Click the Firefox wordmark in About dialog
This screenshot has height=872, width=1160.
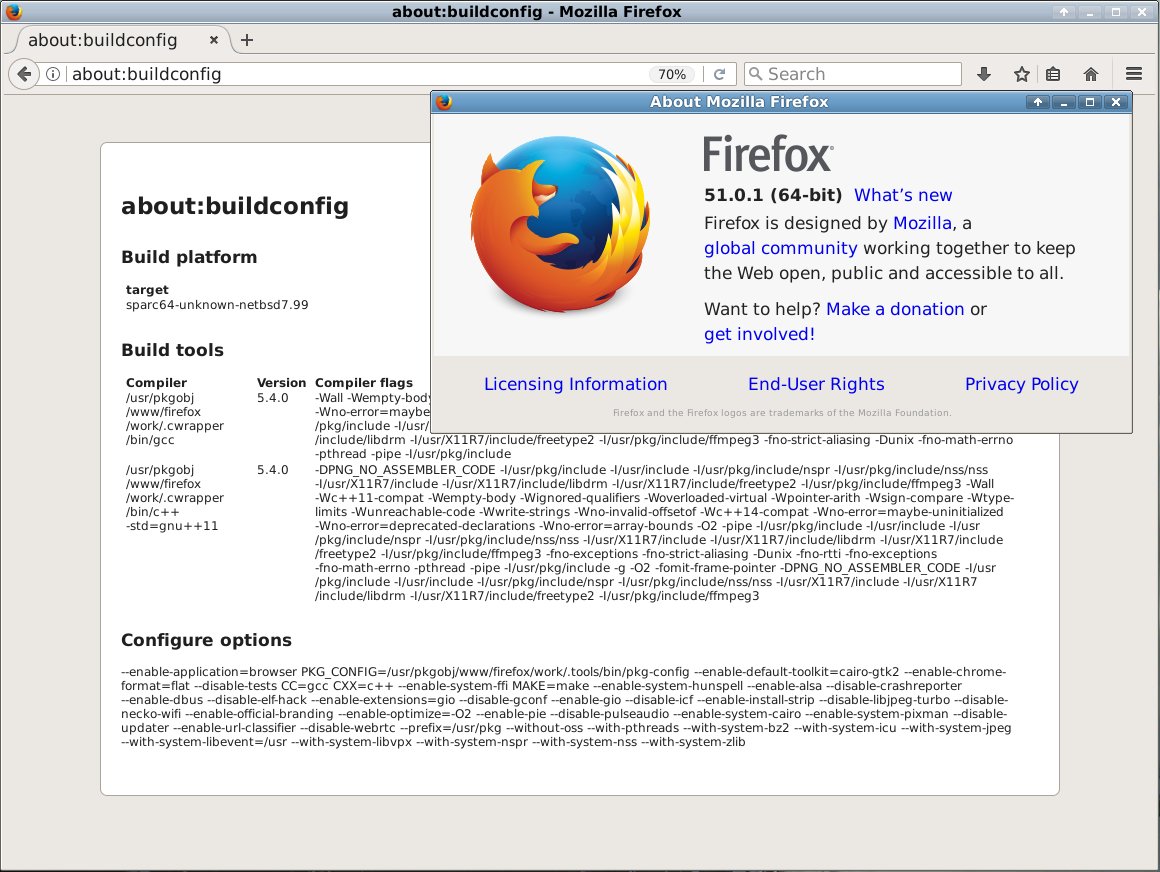[768, 154]
